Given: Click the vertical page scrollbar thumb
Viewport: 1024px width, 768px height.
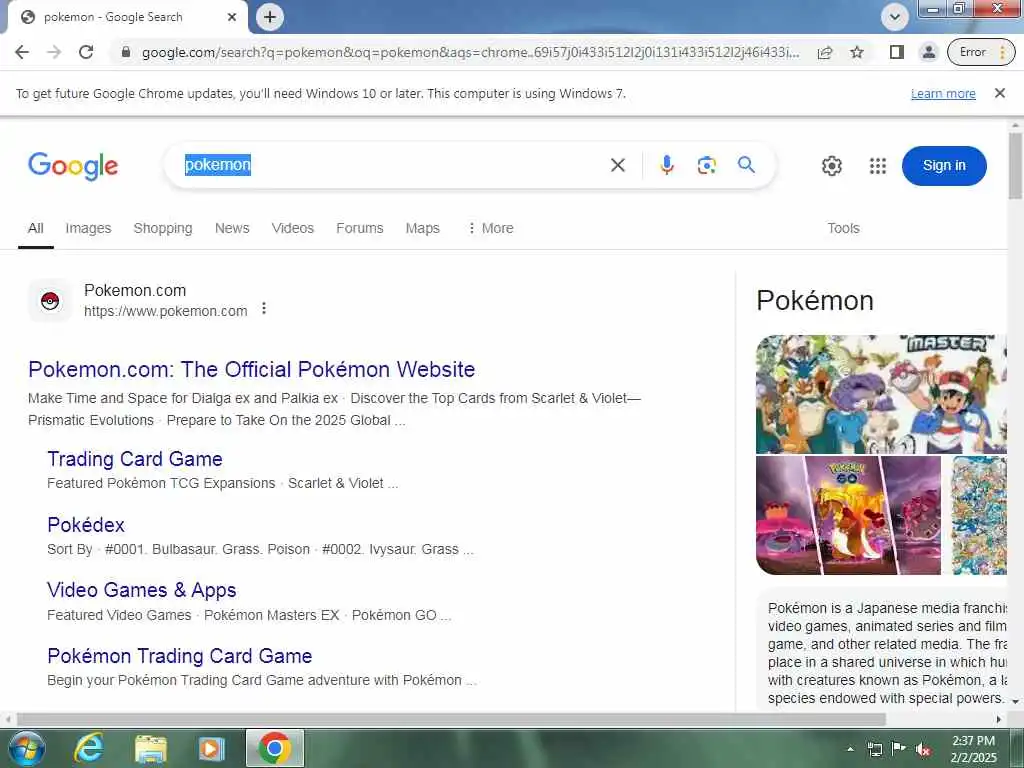Looking at the screenshot, I should [x=1015, y=166].
